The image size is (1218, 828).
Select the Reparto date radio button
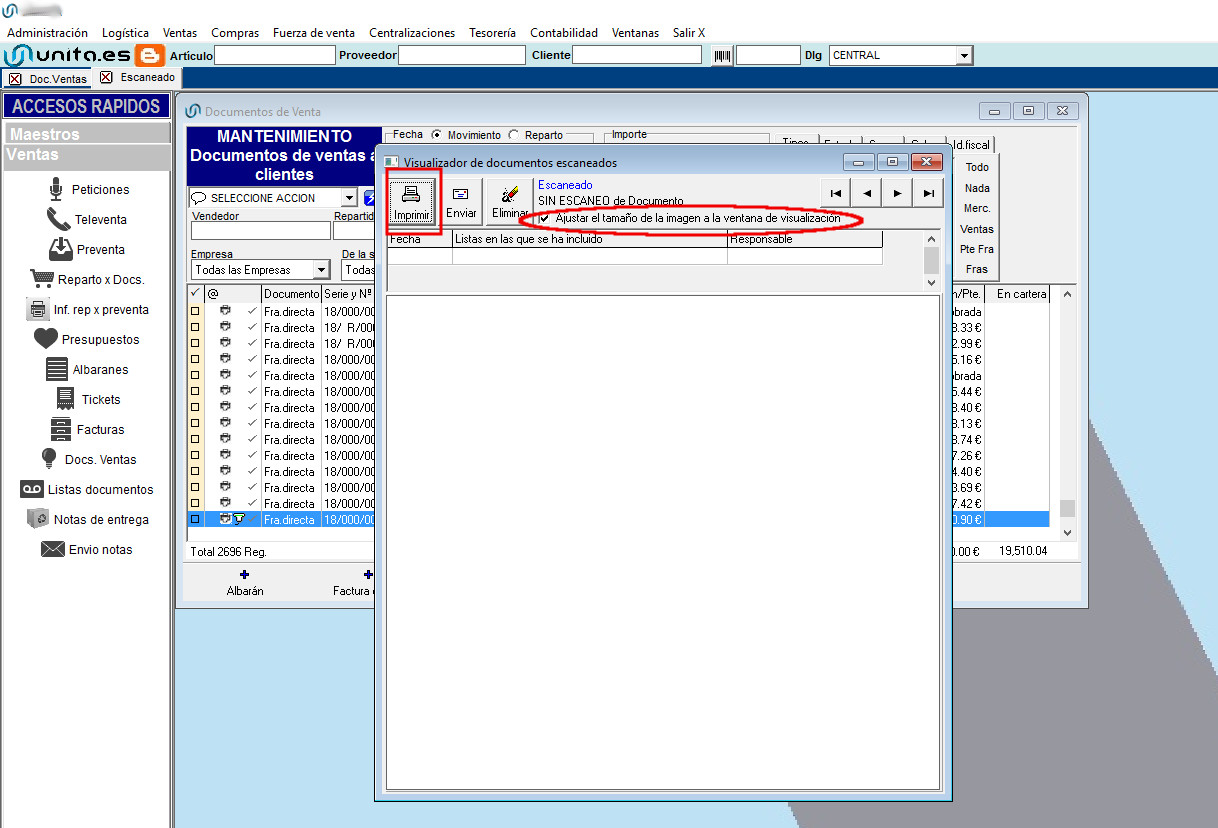tap(514, 135)
